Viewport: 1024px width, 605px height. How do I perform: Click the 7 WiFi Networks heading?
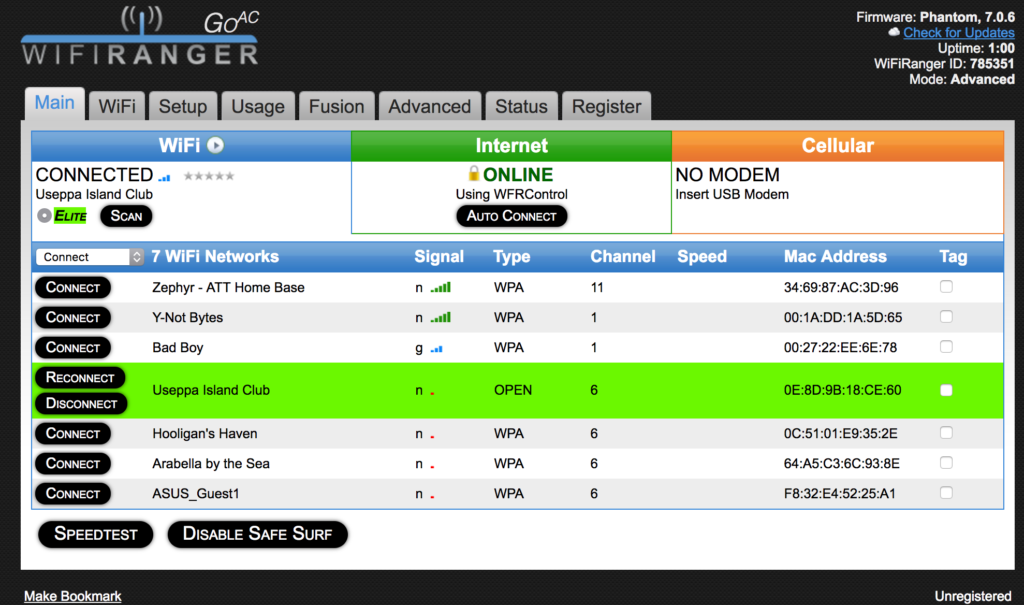(216, 257)
